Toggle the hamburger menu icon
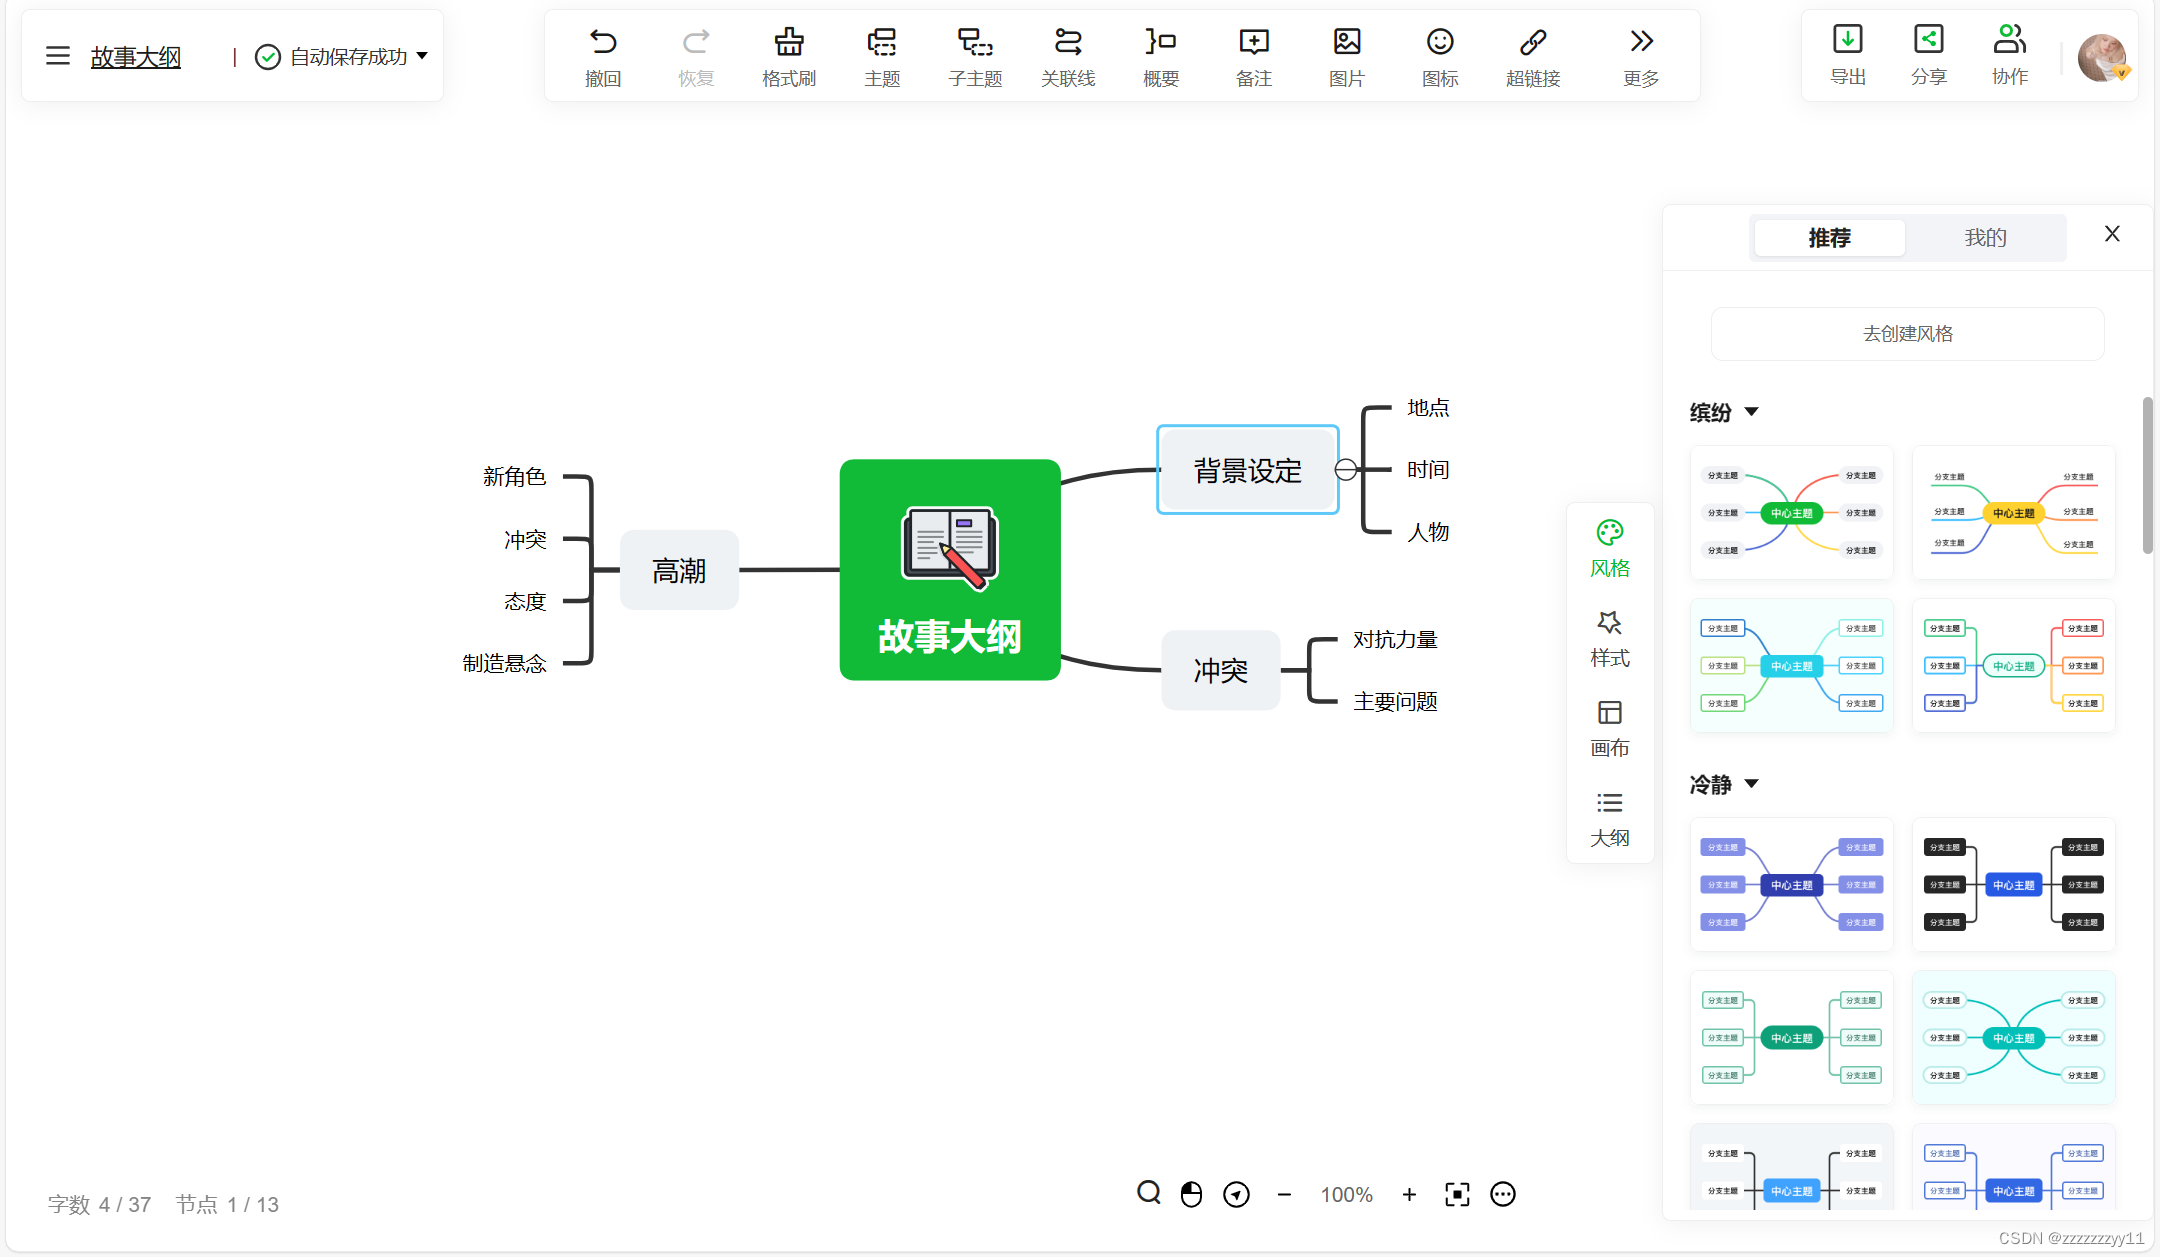The height and width of the screenshot is (1257, 2160). click(x=58, y=57)
